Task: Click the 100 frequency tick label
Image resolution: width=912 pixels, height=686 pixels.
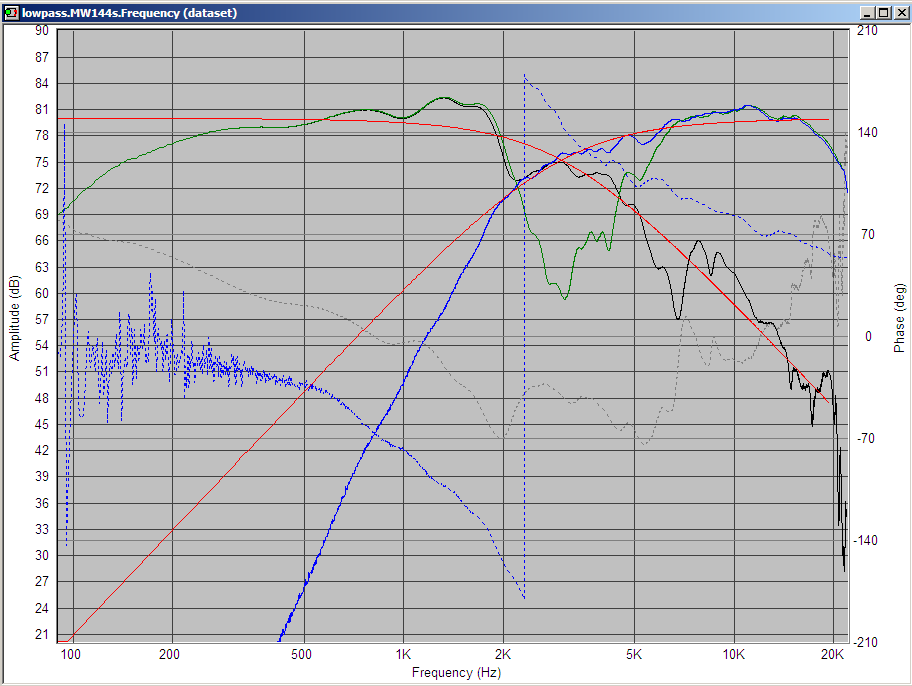Action: pyautogui.click(x=70, y=655)
